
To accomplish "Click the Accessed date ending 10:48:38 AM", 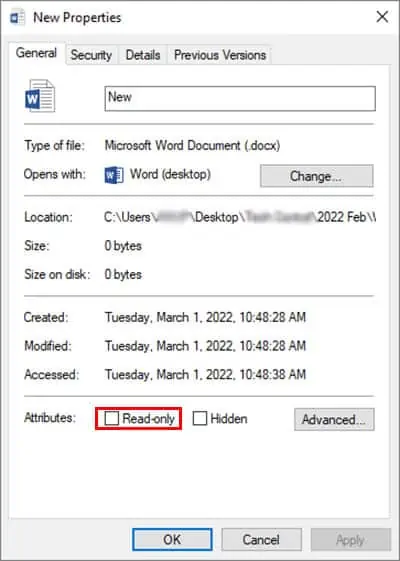I will coord(205,375).
